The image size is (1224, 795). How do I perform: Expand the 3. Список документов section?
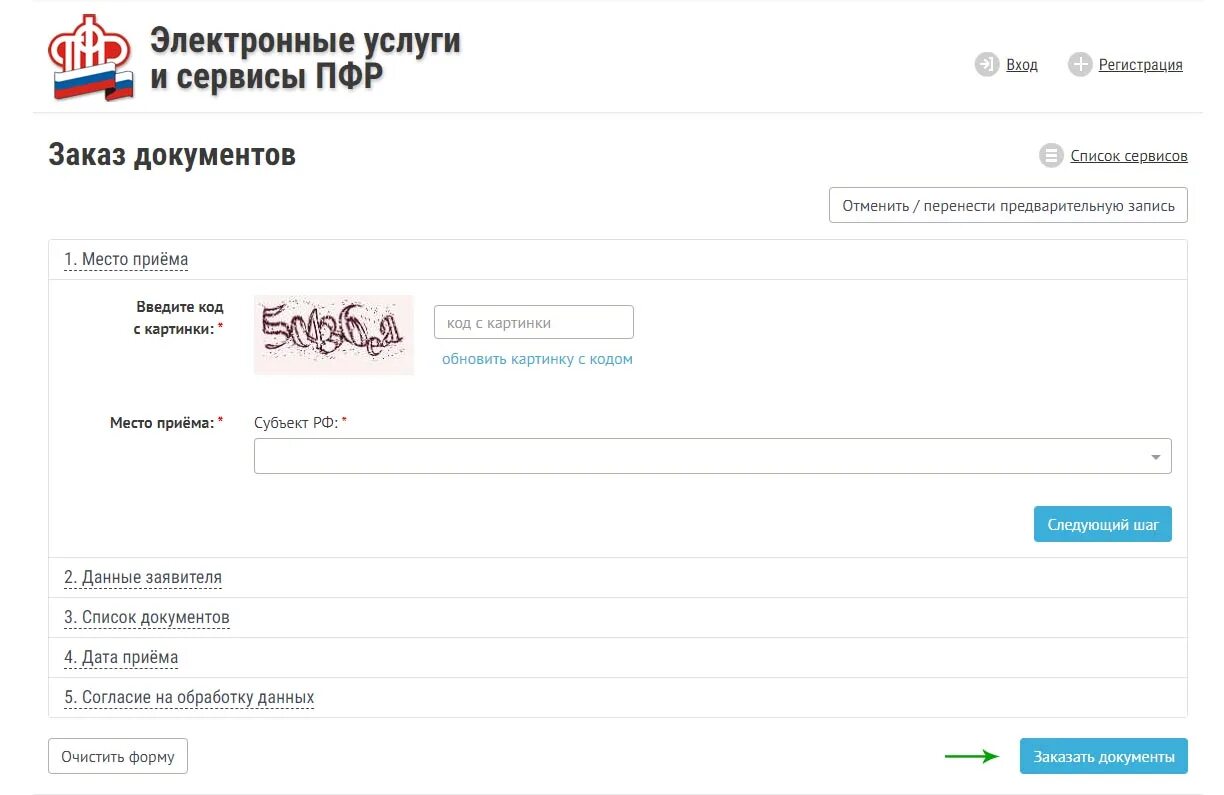(147, 618)
